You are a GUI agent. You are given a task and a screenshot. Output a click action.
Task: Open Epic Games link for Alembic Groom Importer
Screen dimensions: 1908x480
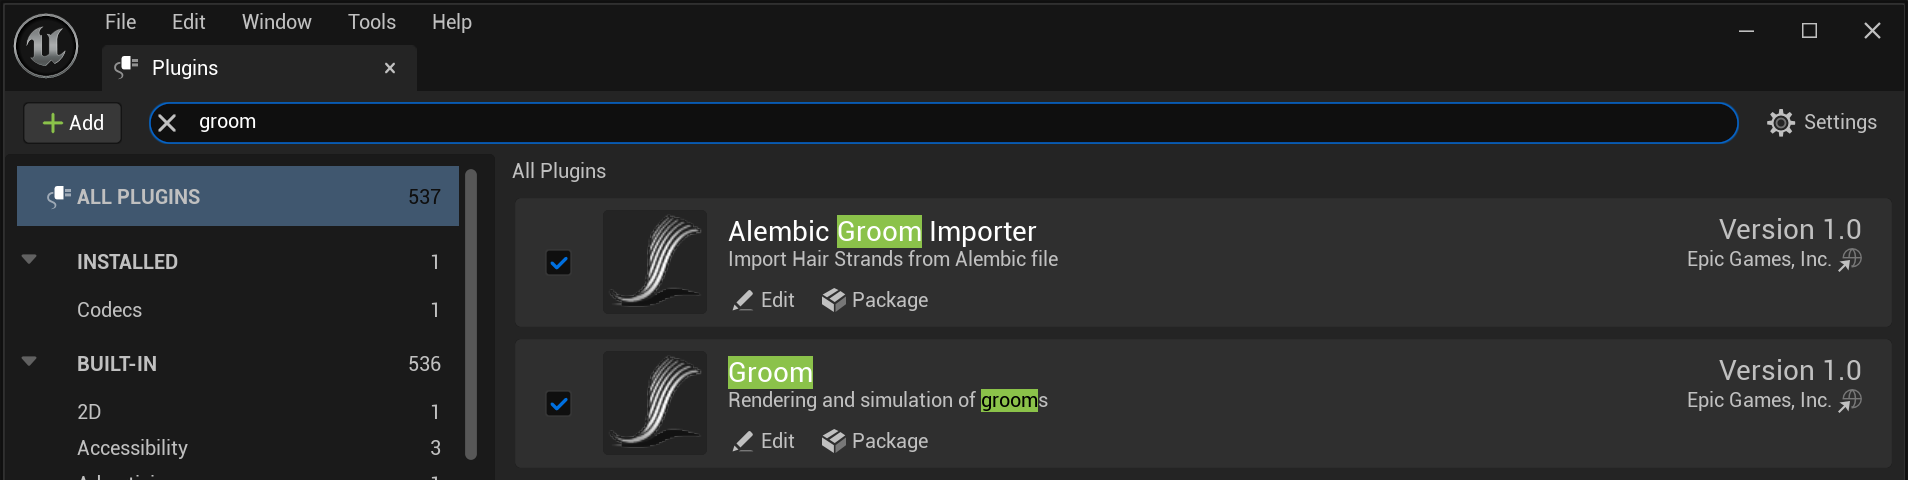[1850, 260]
